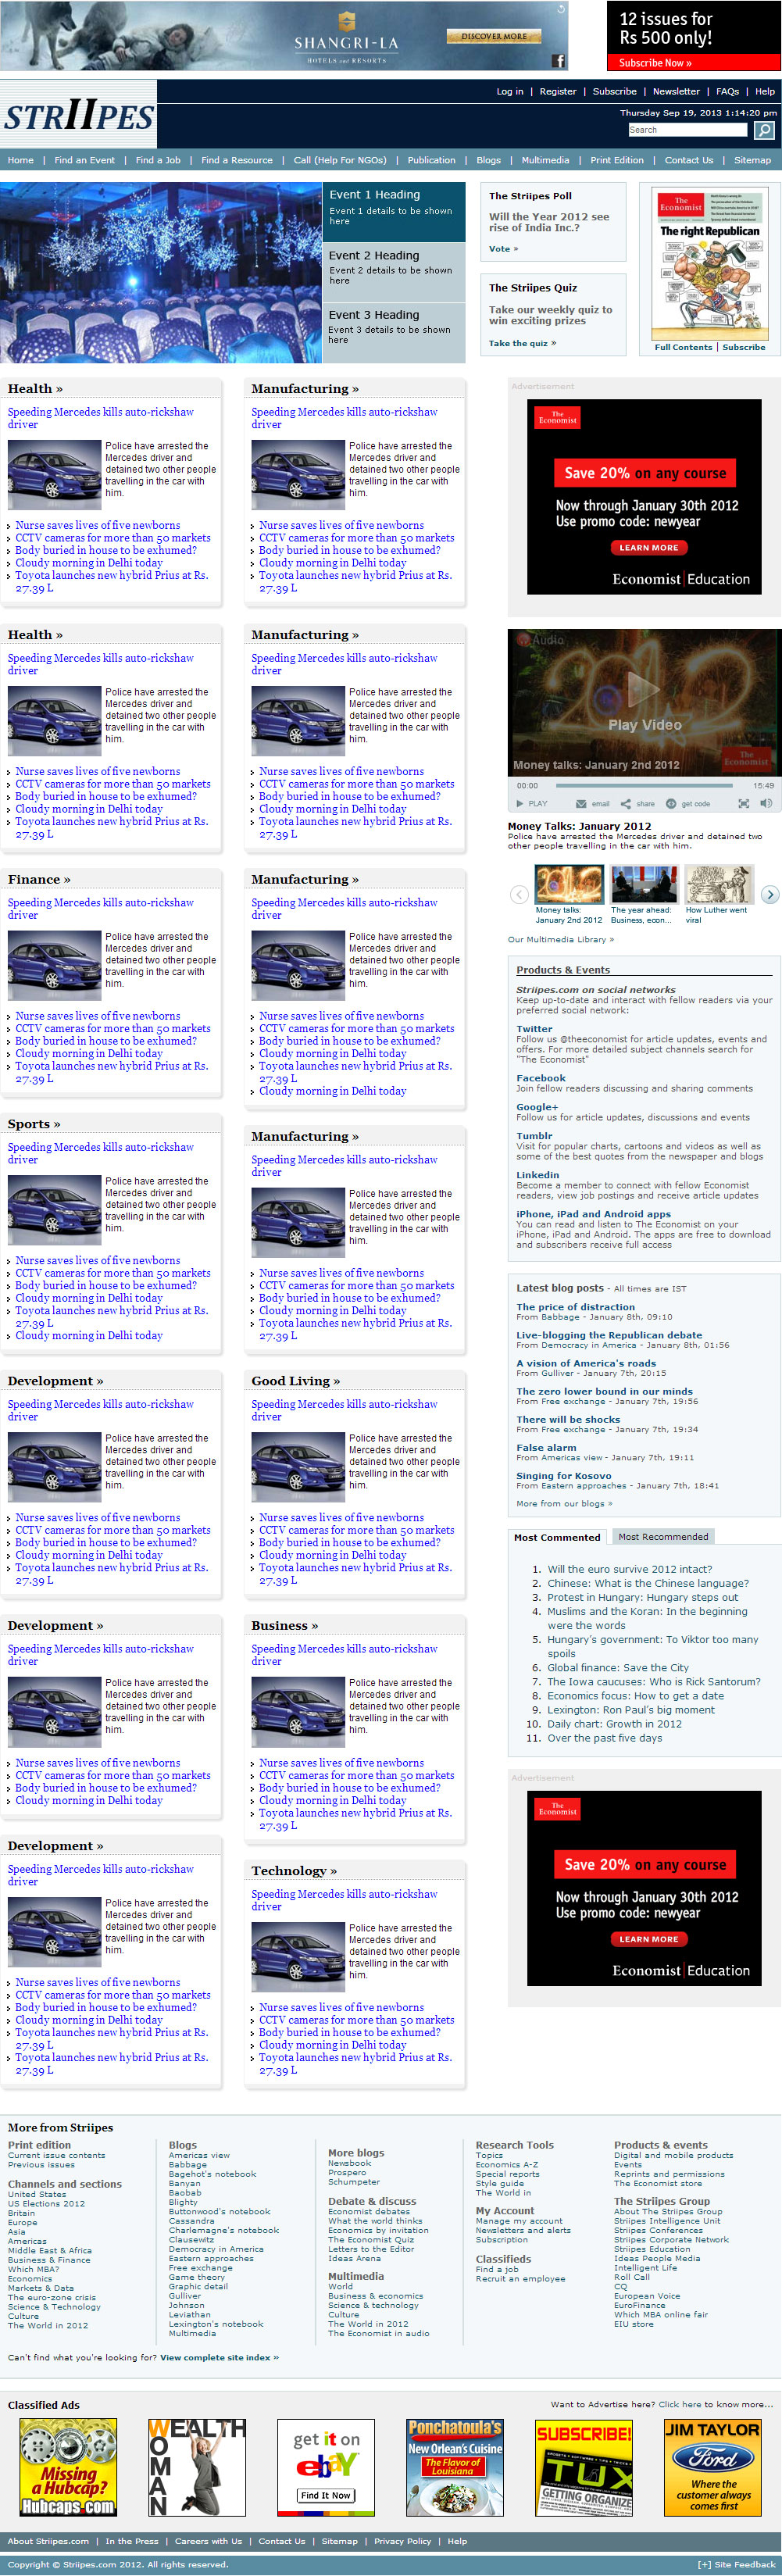Toggle fullscreen on the video player
Image resolution: width=782 pixels, height=2576 pixels.
[743, 803]
